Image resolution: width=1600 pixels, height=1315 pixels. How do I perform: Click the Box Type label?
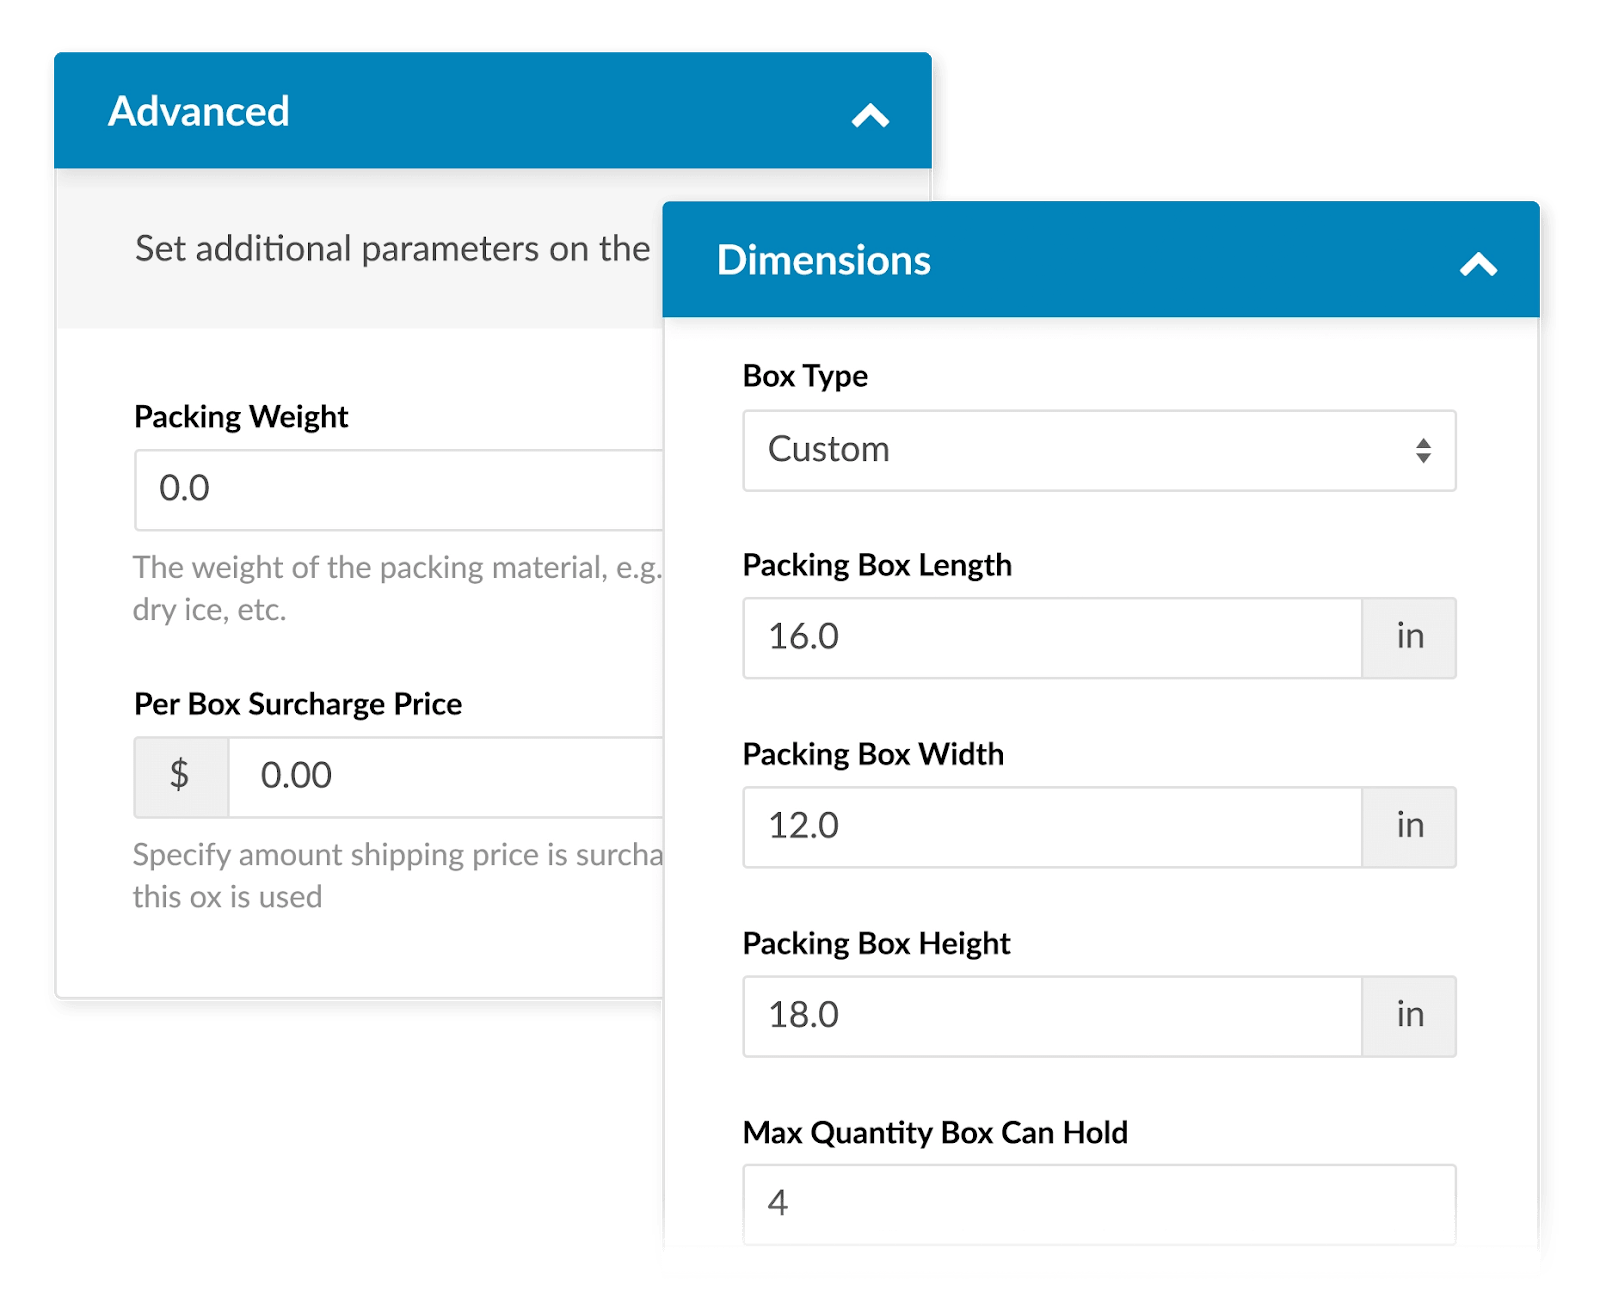pos(805,376)
